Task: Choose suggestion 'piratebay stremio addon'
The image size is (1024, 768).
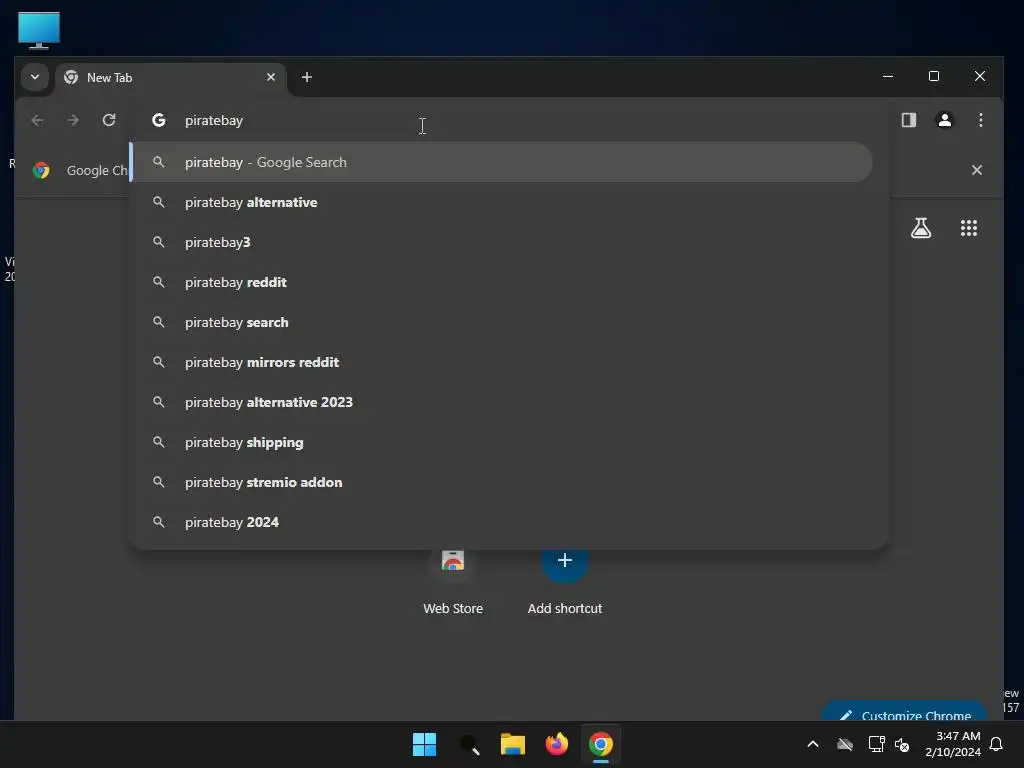Action: click(x=508, y=482)
